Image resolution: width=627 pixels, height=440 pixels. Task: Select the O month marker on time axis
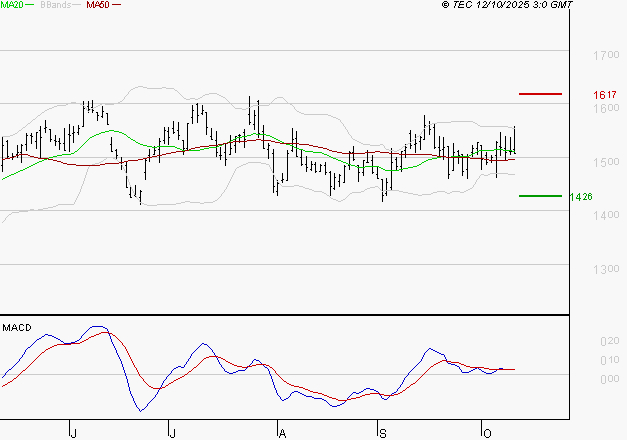[485, 432]
